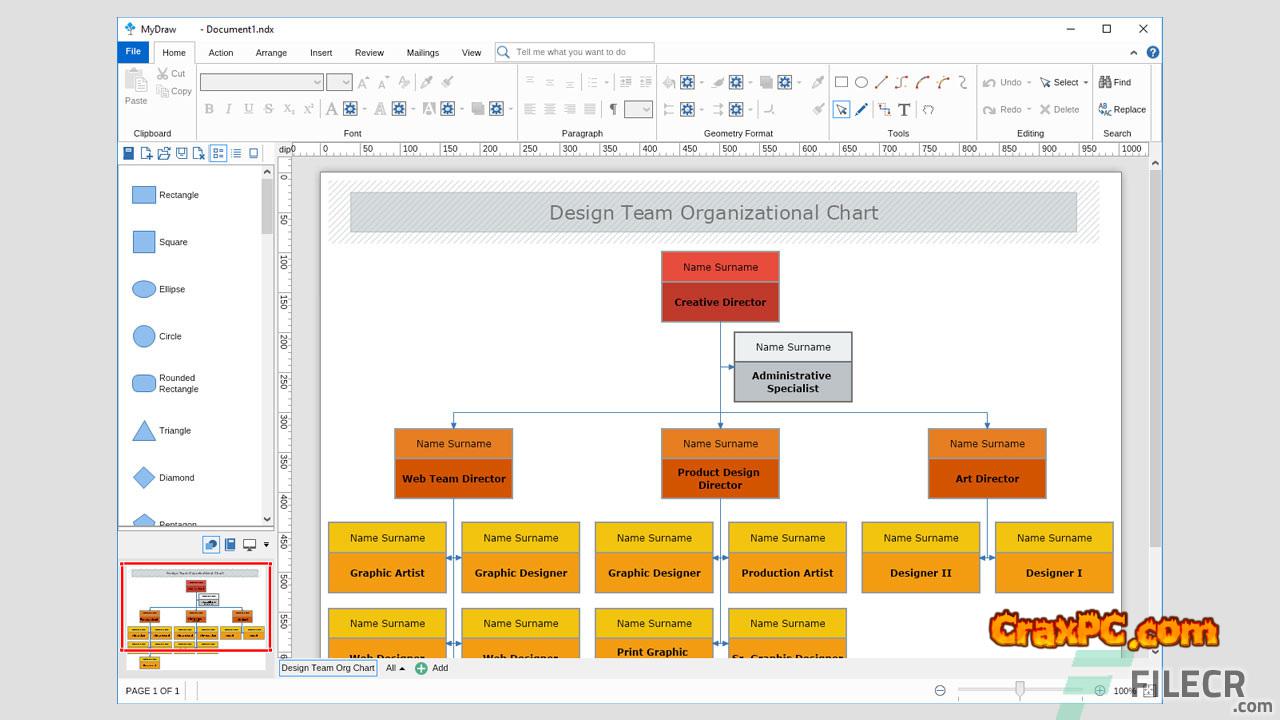Click the Replace button in Search group
This screenshot has height=720, width=1280.
point(1122,110)
